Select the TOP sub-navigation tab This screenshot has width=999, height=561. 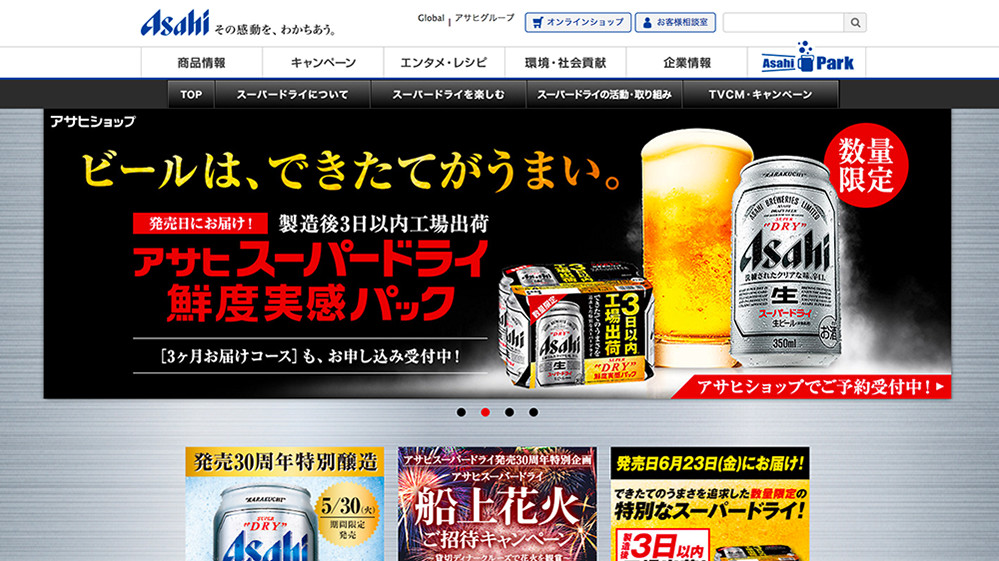click(x=191, y=94)
